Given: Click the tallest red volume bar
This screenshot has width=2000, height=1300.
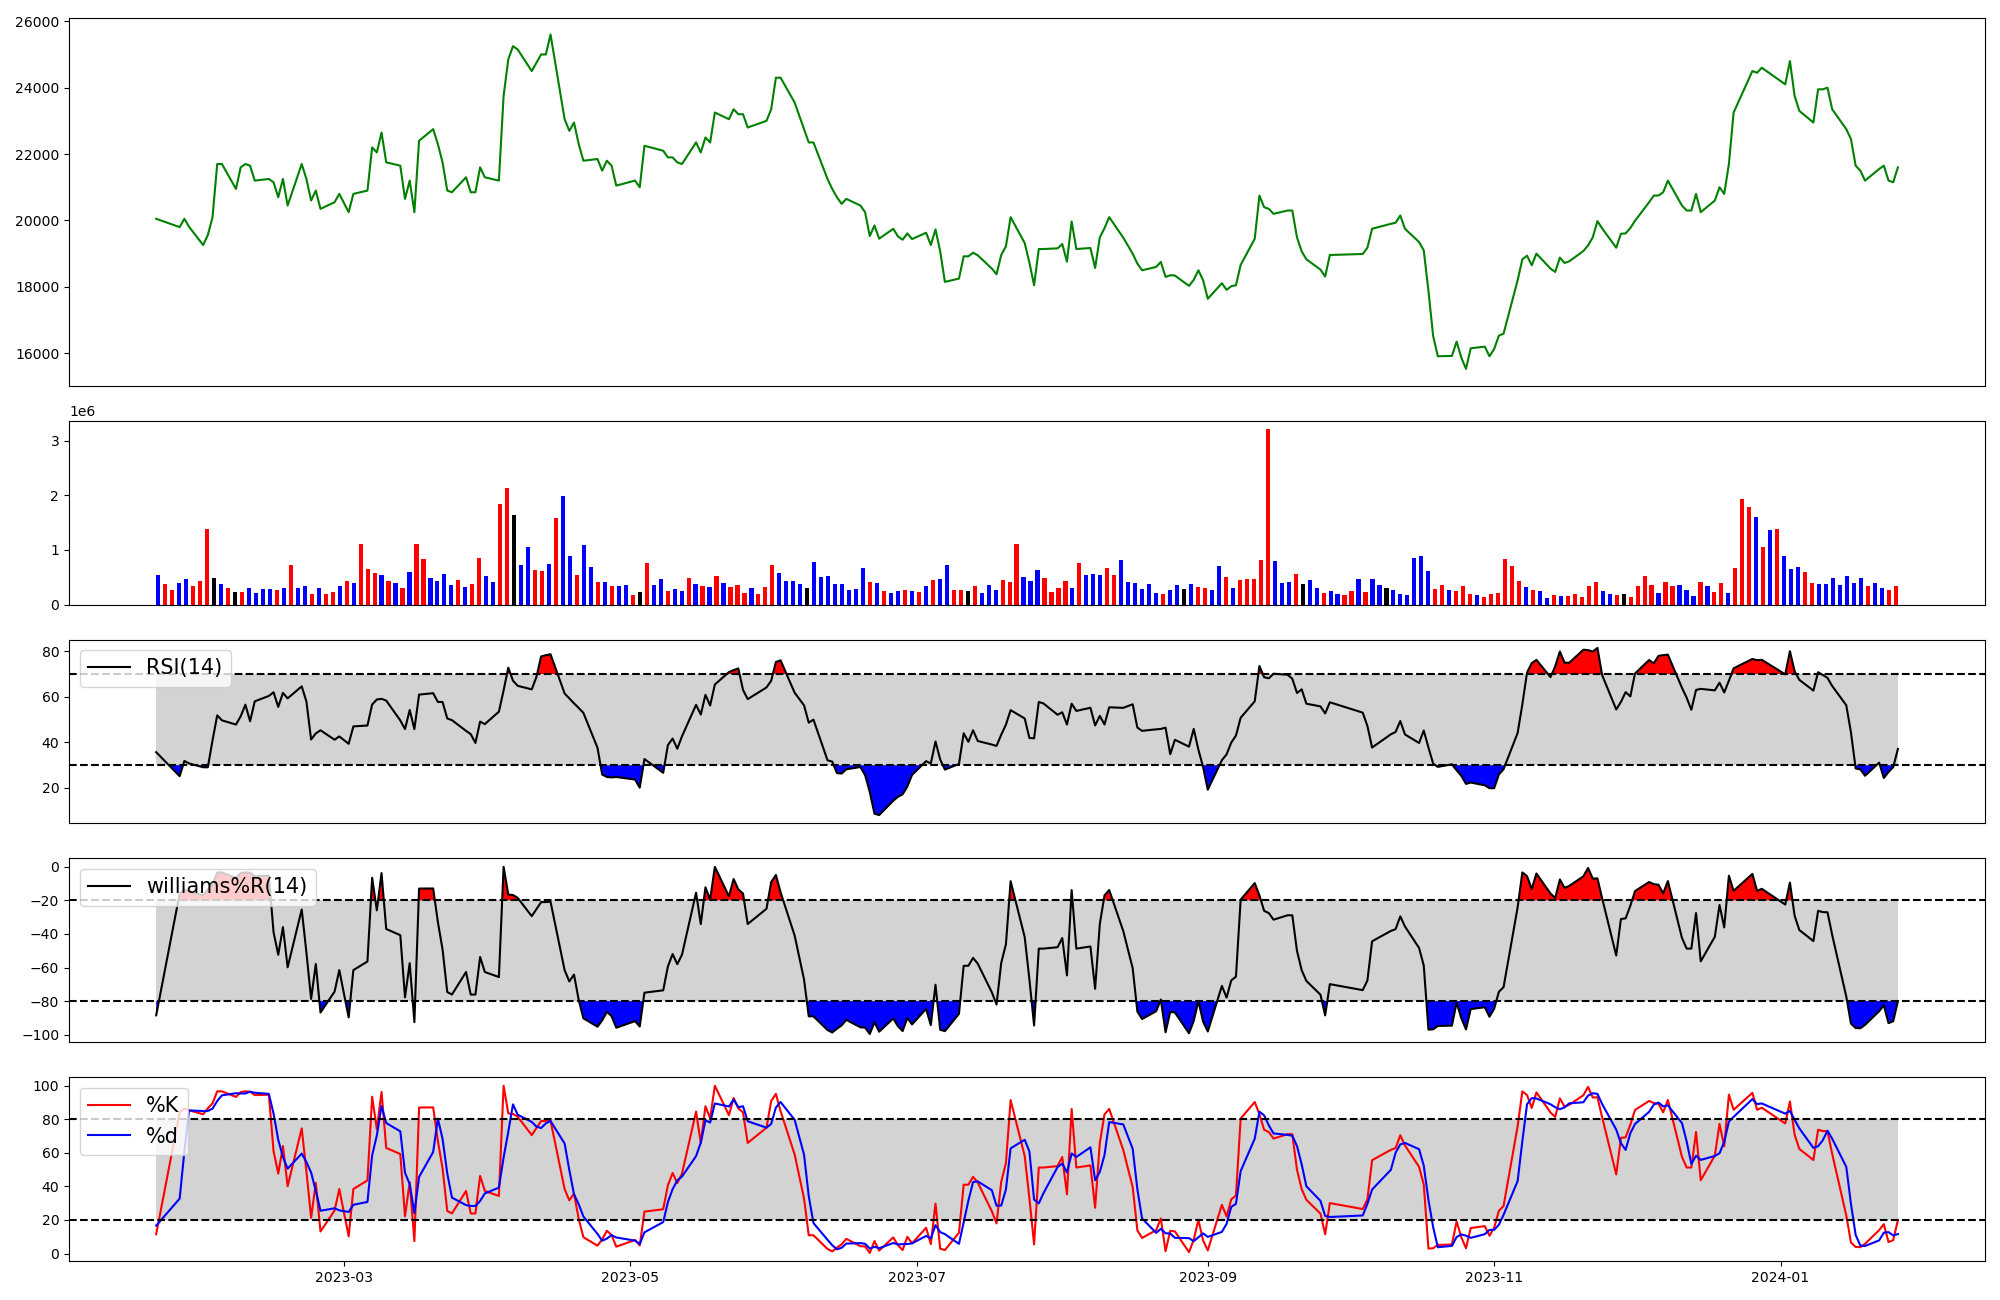Looking at the screenshot, I should tap(1268, 516).
